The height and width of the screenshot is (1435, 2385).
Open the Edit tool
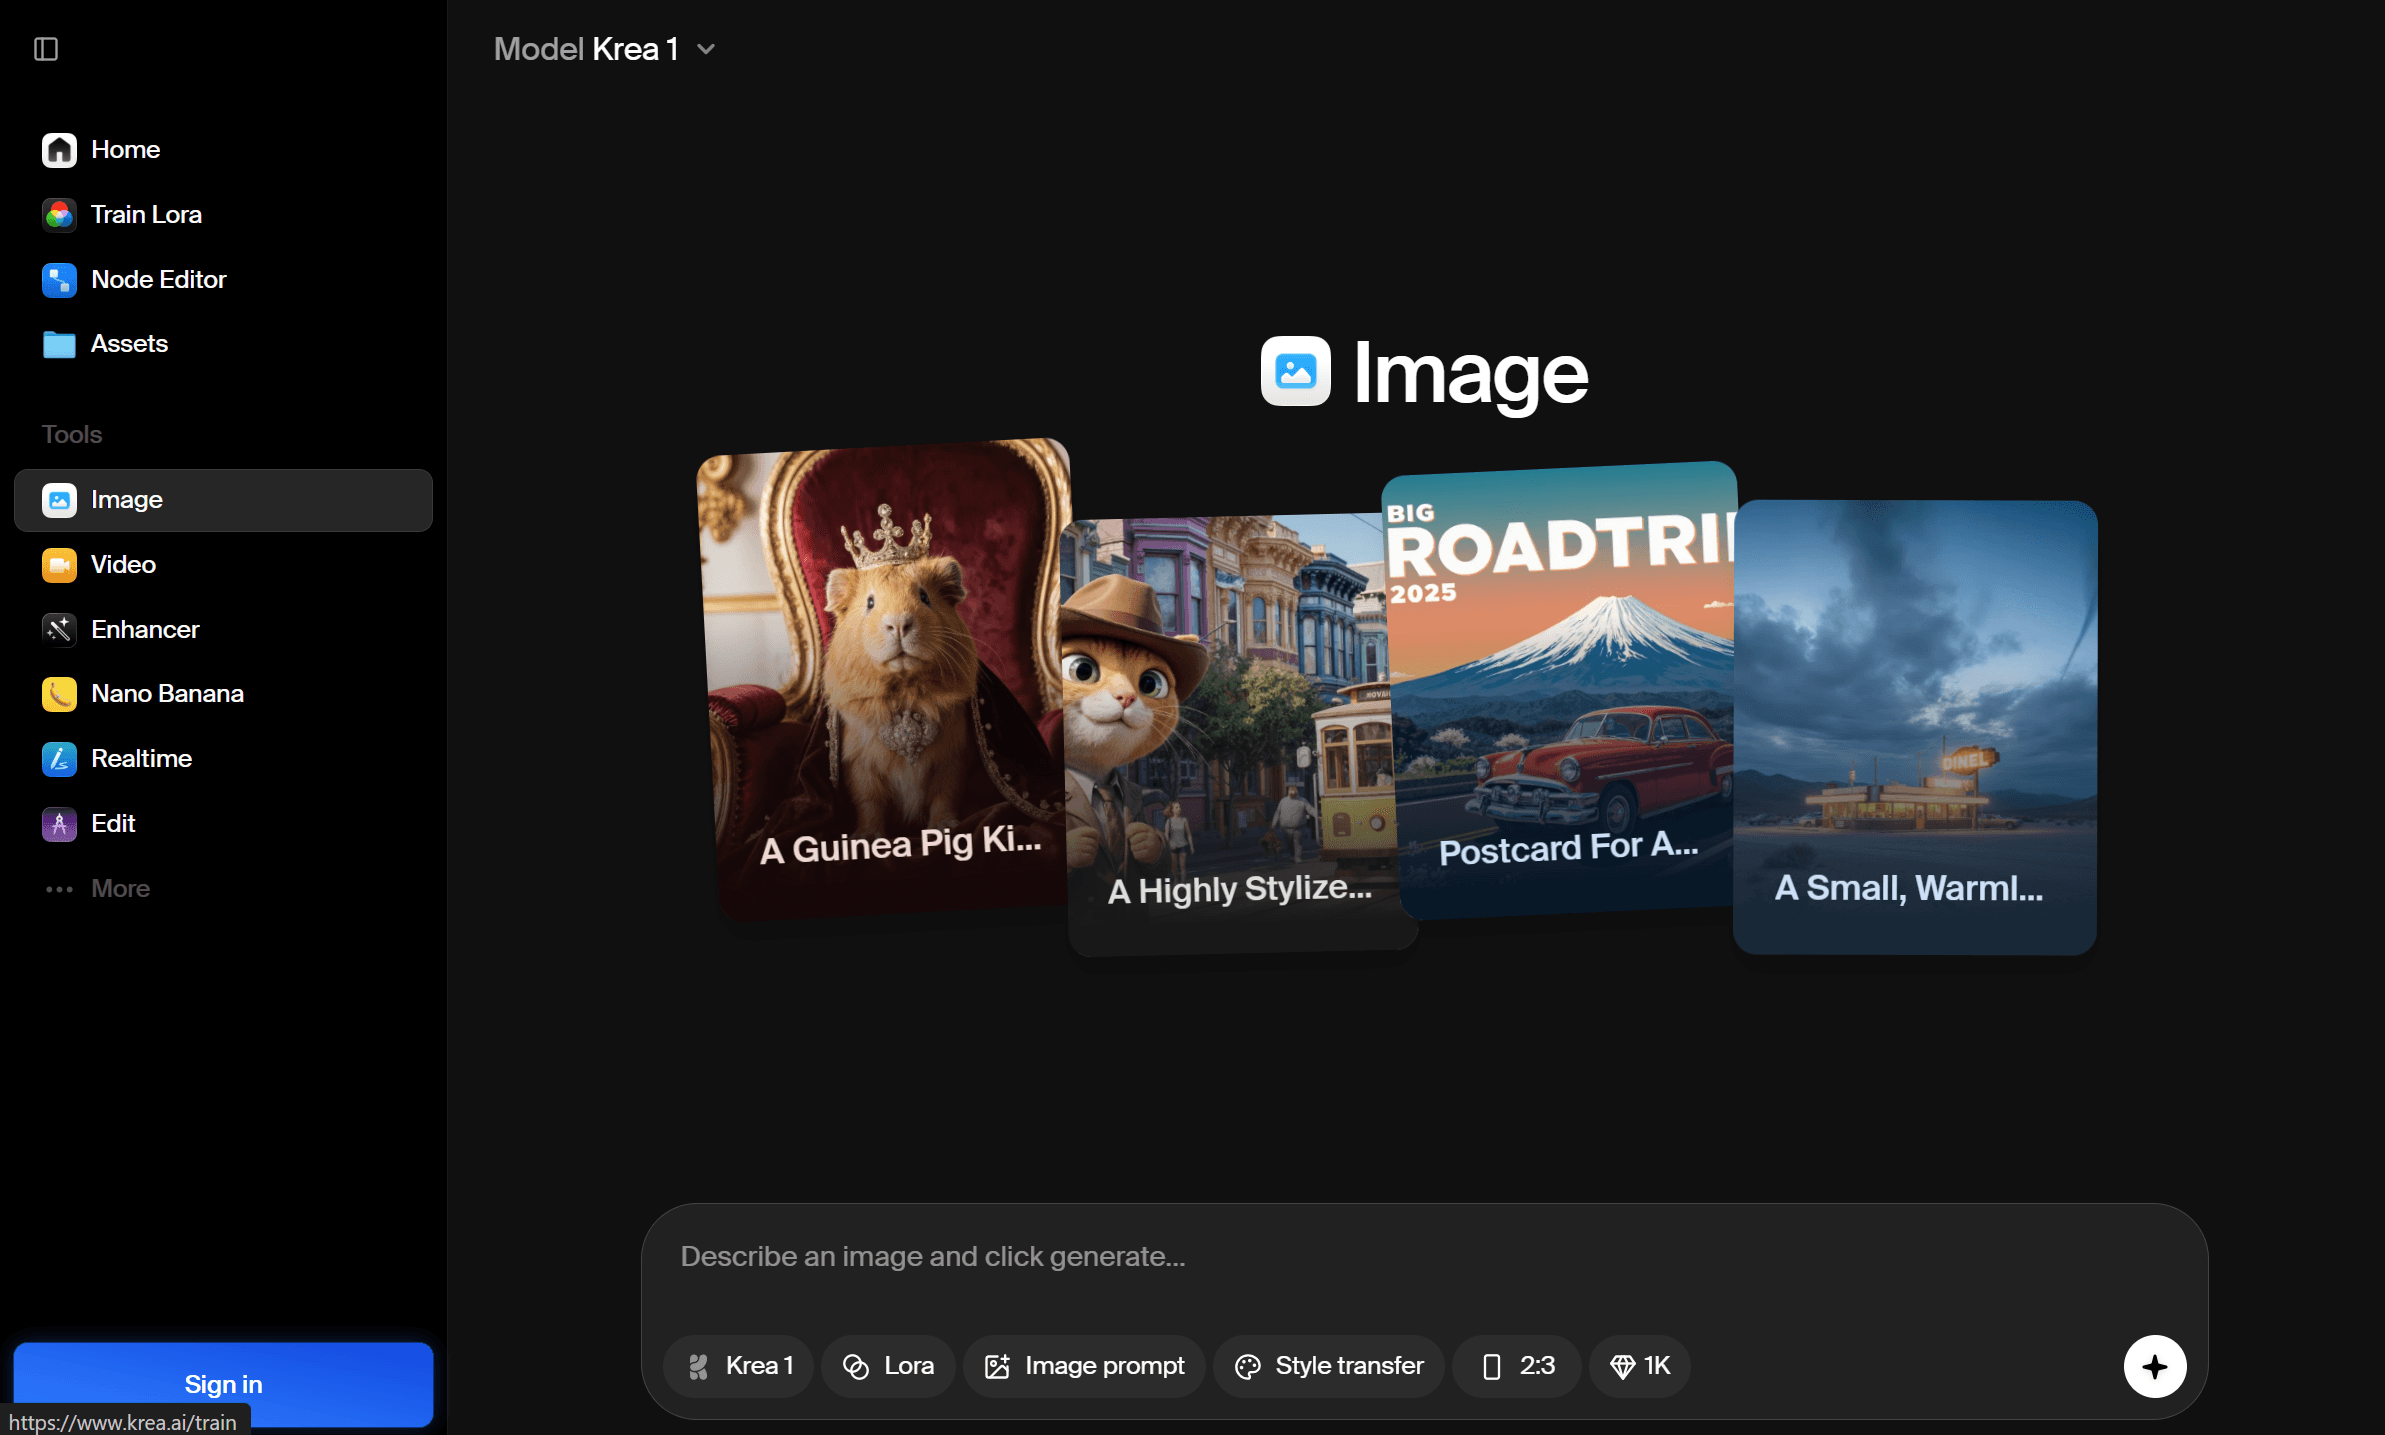tap(223, 824)
